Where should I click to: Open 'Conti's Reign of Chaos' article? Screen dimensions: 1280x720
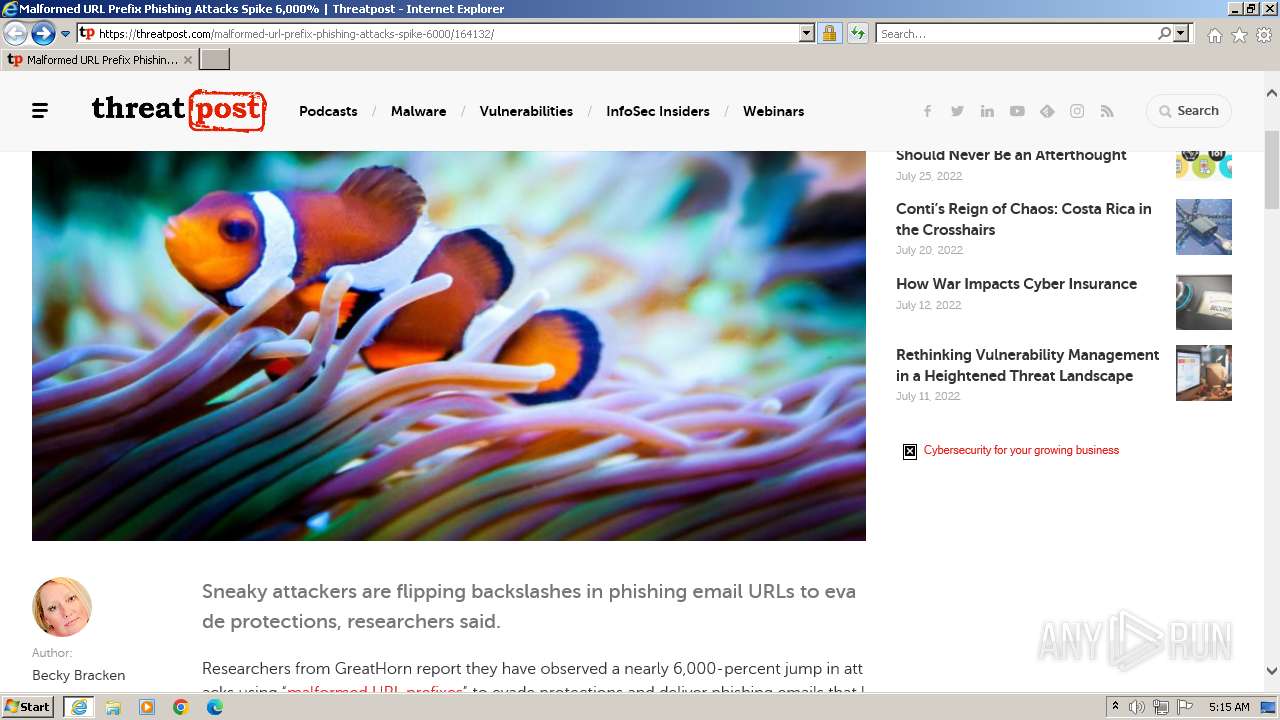click(1024, 219)
